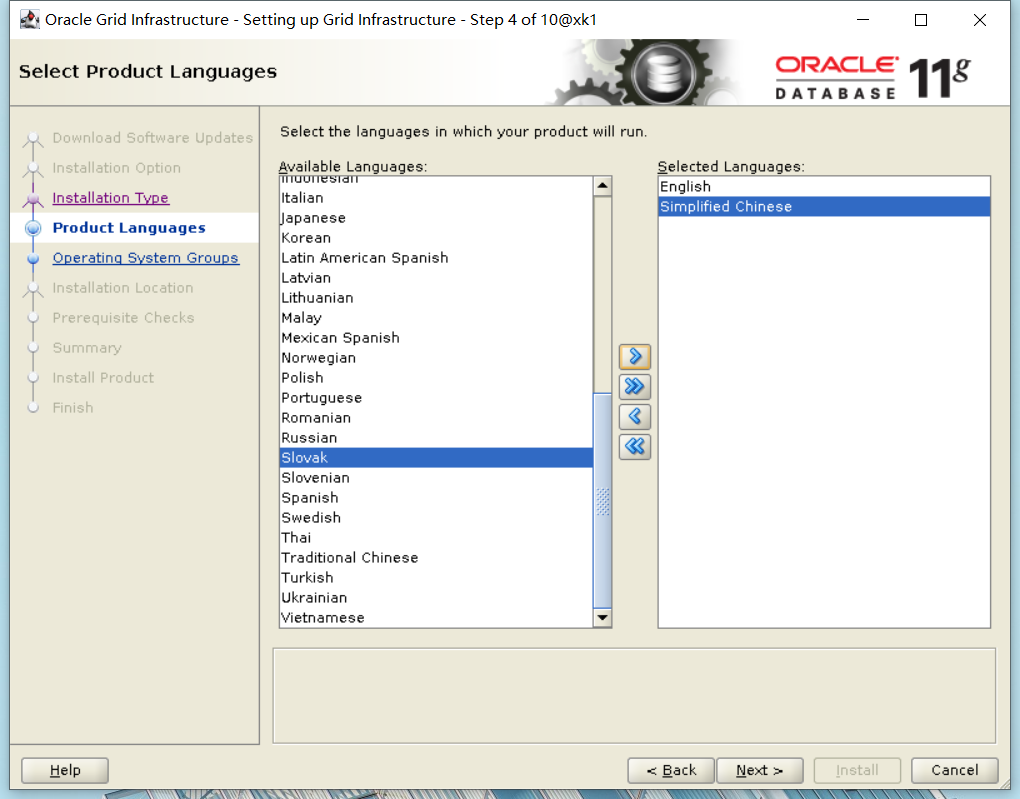
Task: Select Thai in Available Languages
Action: (436, 538)
